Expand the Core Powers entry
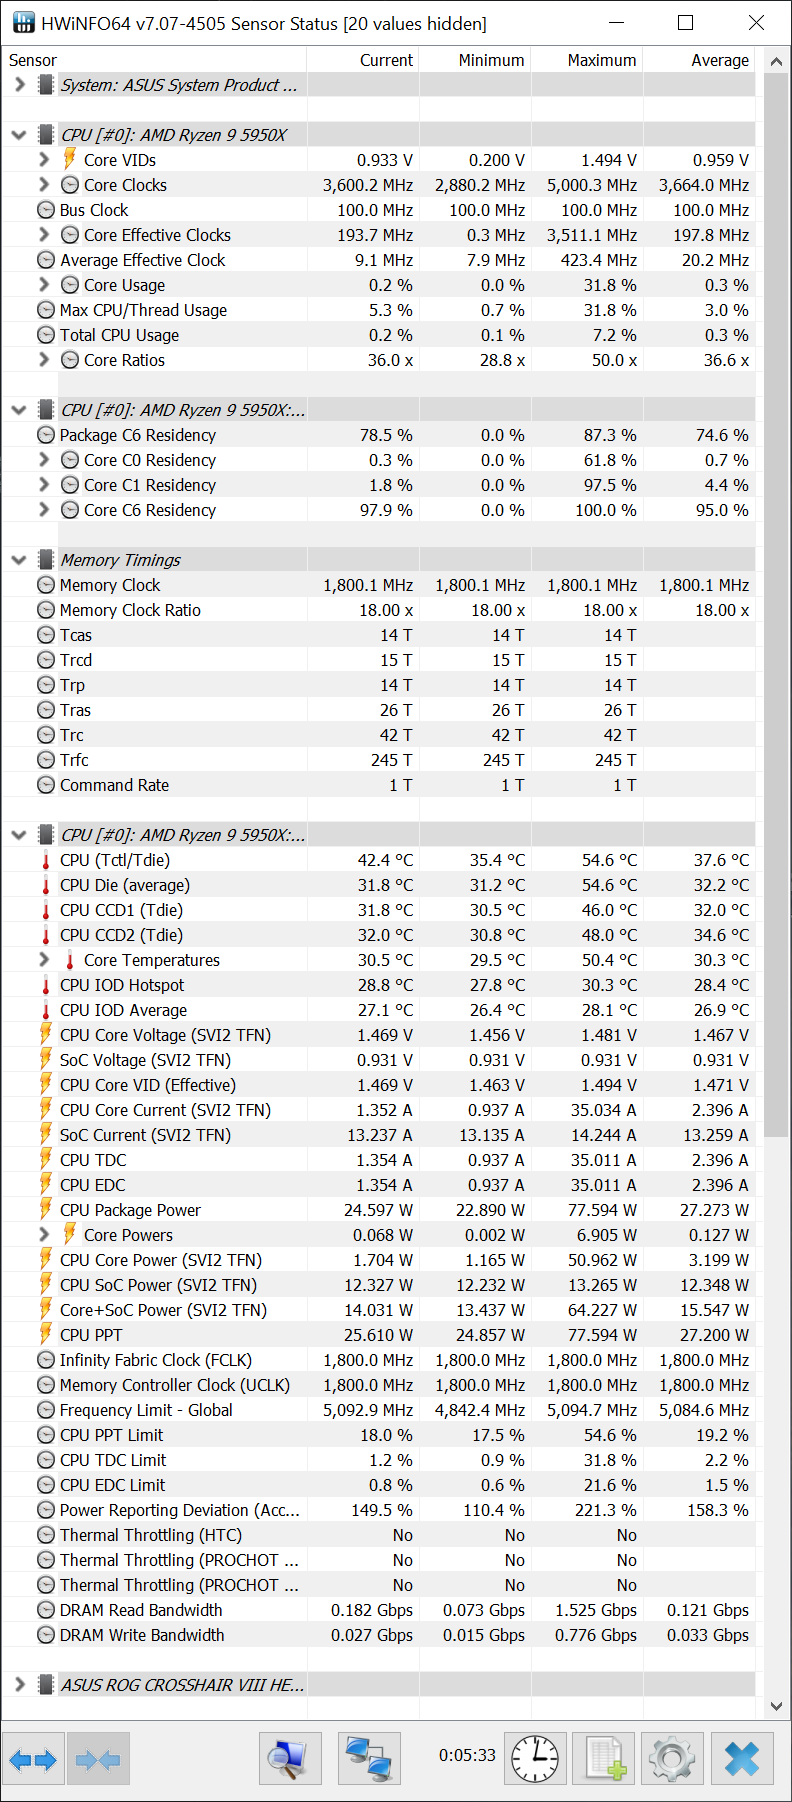Viewport: 792px width, 1802px height. (43, 1235)
